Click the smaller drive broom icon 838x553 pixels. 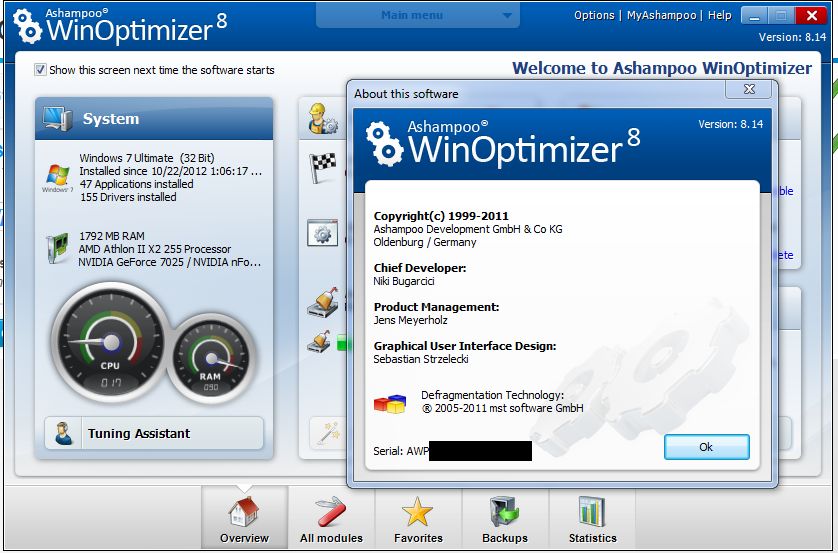319,341
